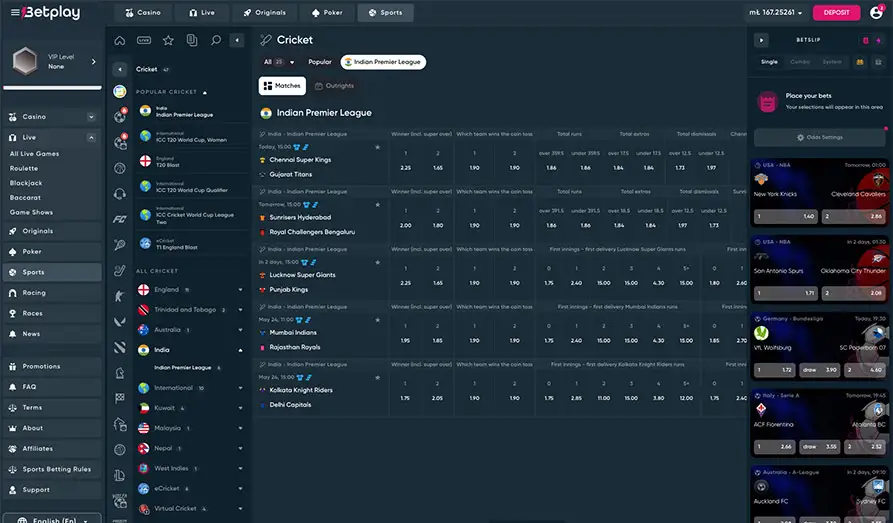
Task: Select the esports headset icon
Action: pyautogui.click(x=120, y=194)
